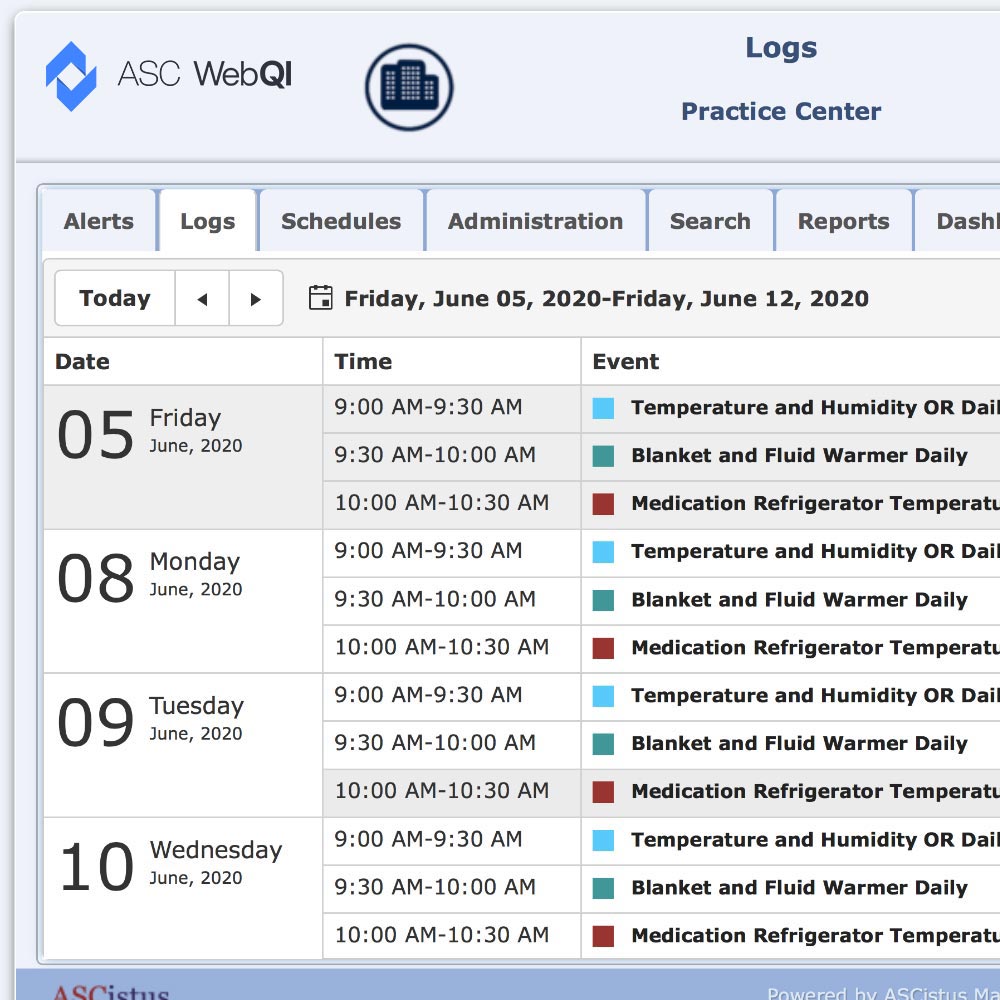Viewport: 1000px width, 1000px height.
Task: Open the calendar date picker icon
Action: (x=320, y=298)
